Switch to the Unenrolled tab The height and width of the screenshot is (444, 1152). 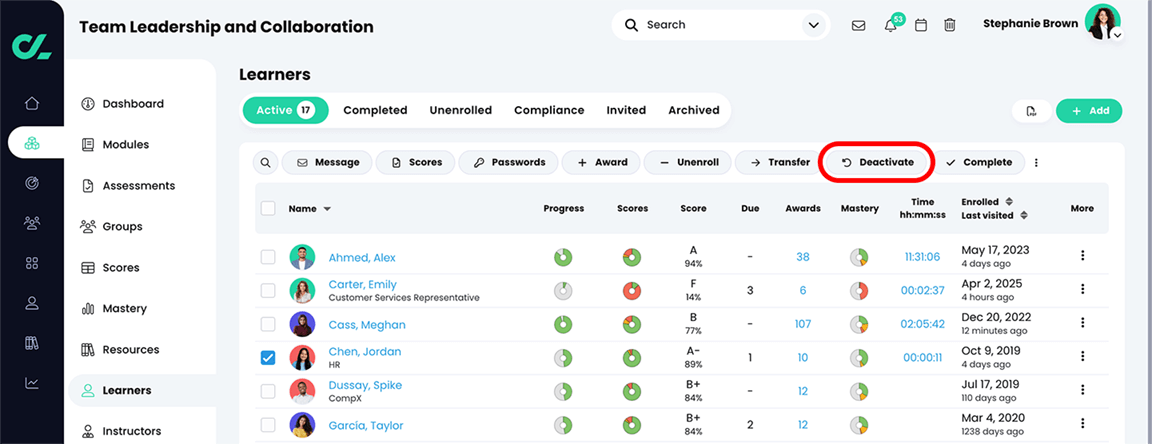point(461,110)
